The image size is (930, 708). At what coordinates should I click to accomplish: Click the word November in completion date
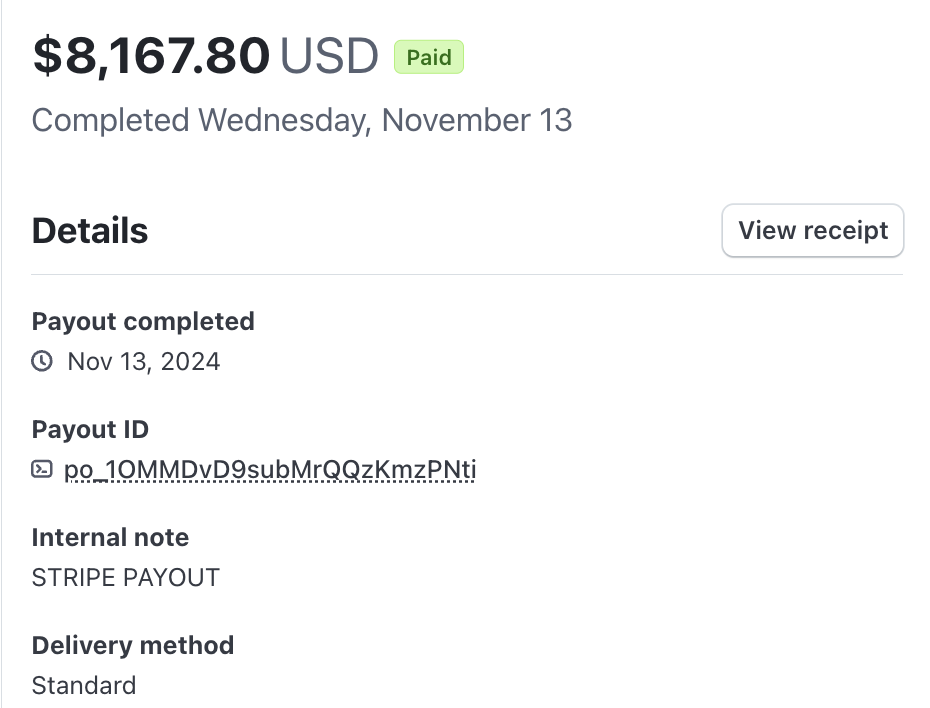click(456, 120)
